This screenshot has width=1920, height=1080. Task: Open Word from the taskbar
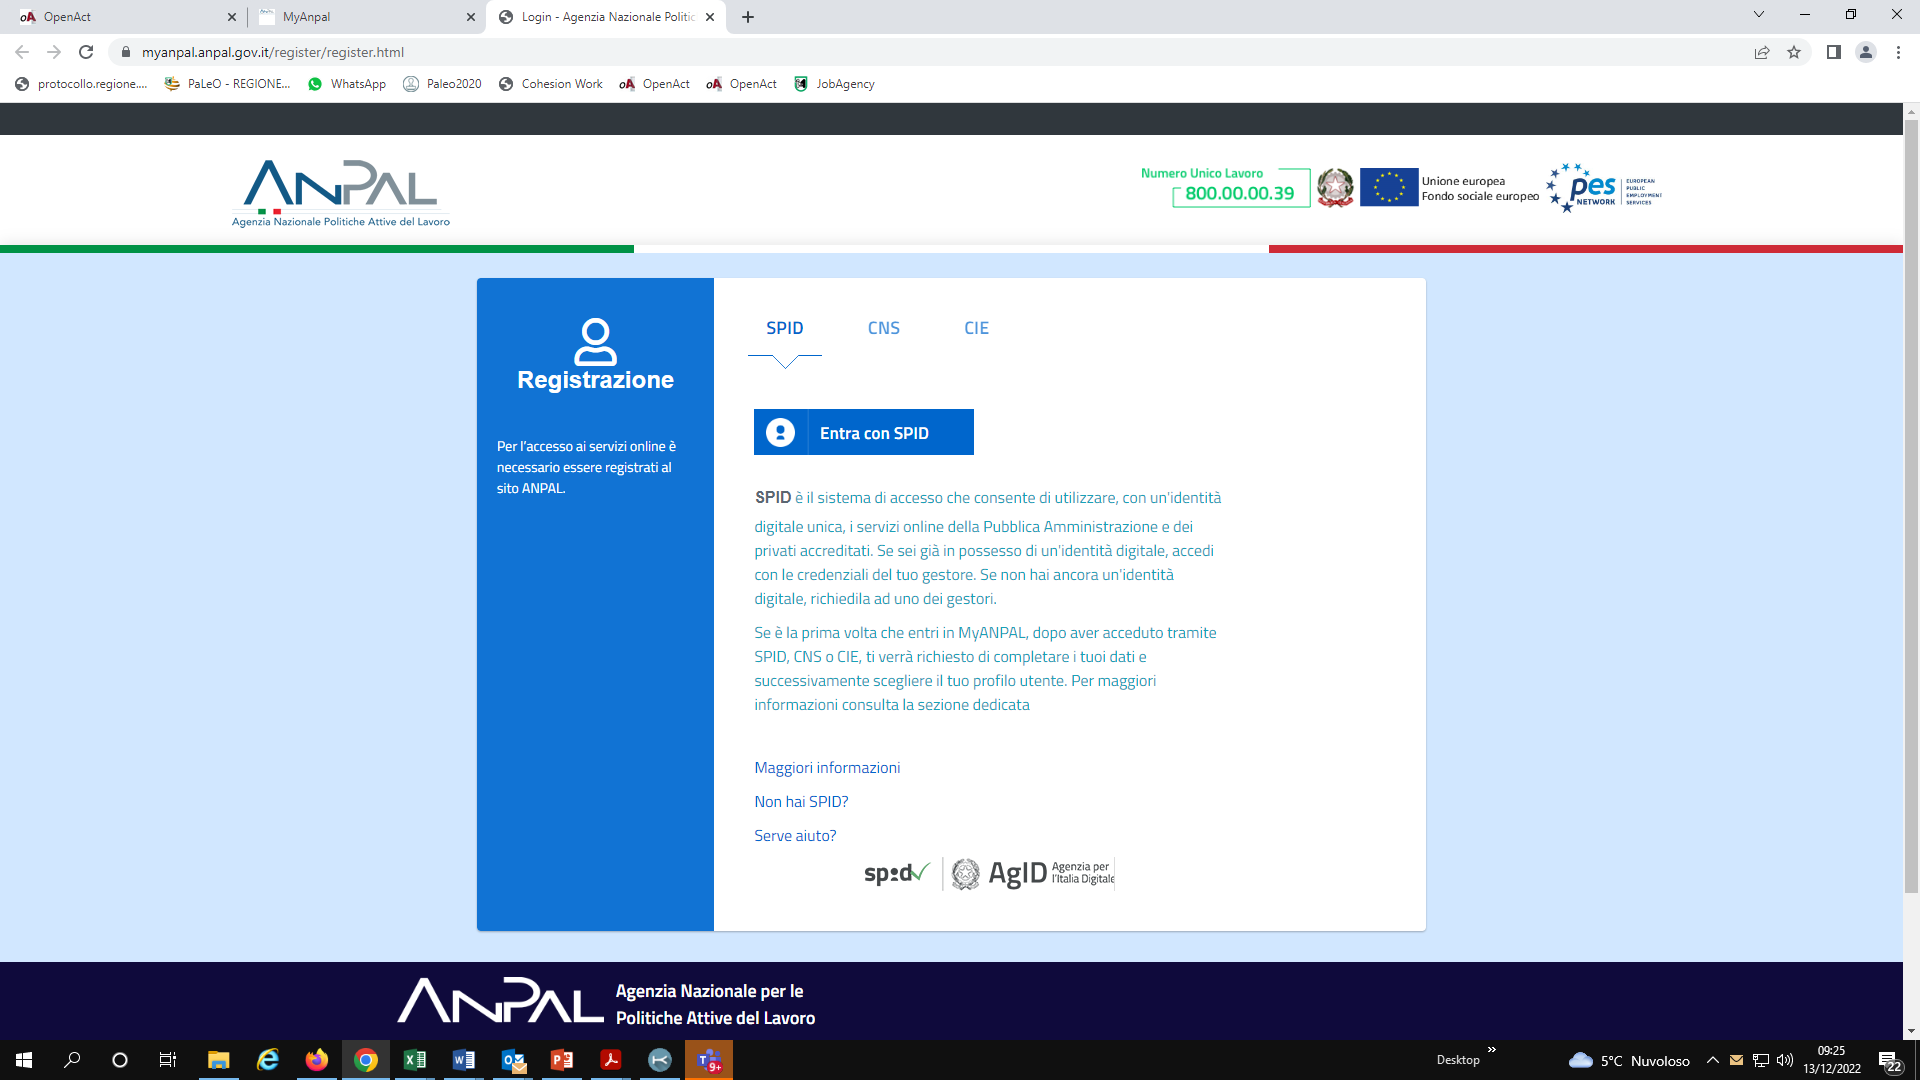tap(463, 1060)
